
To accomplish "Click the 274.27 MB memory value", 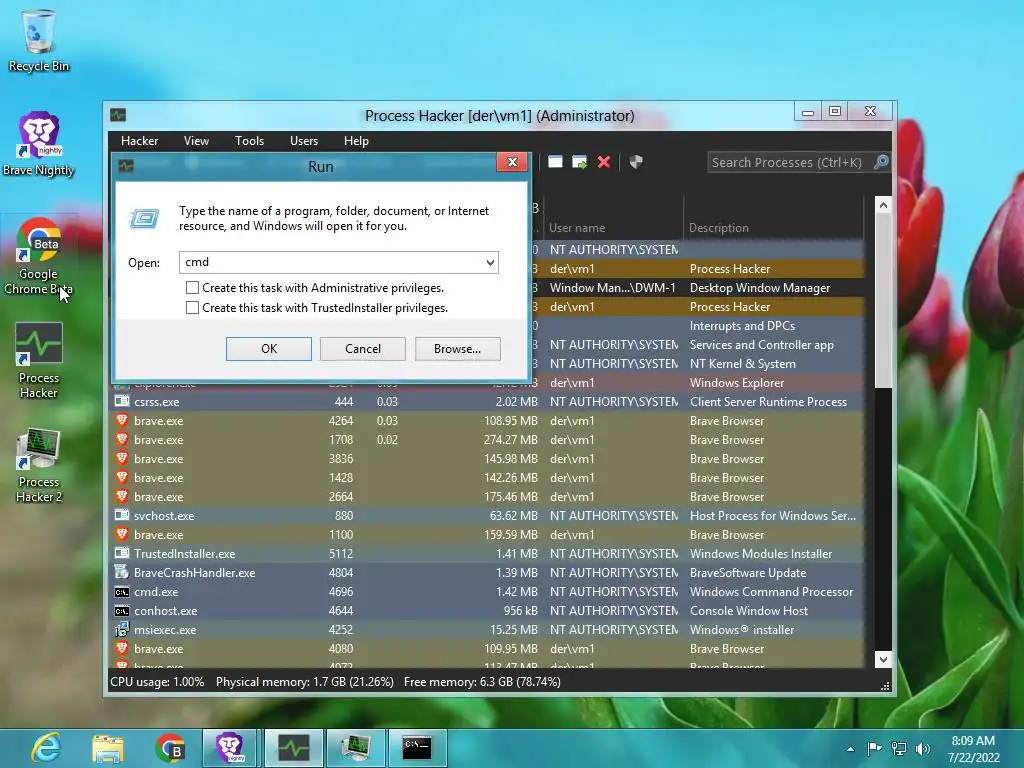I will pyautogui.click(x=510, y=440).
